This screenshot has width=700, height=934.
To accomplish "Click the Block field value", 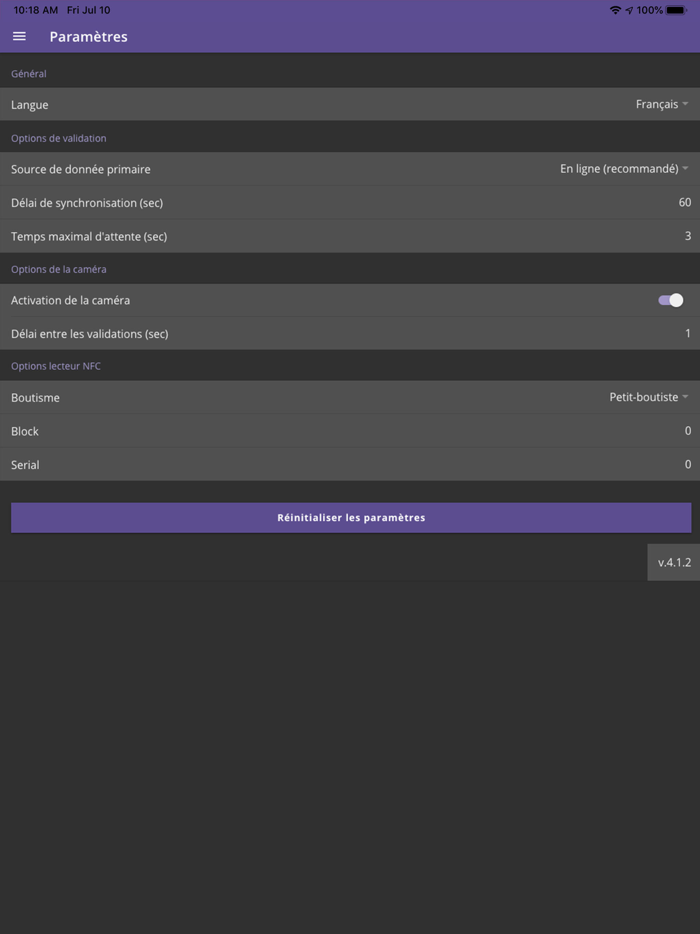I will click(x=687, y=431).
